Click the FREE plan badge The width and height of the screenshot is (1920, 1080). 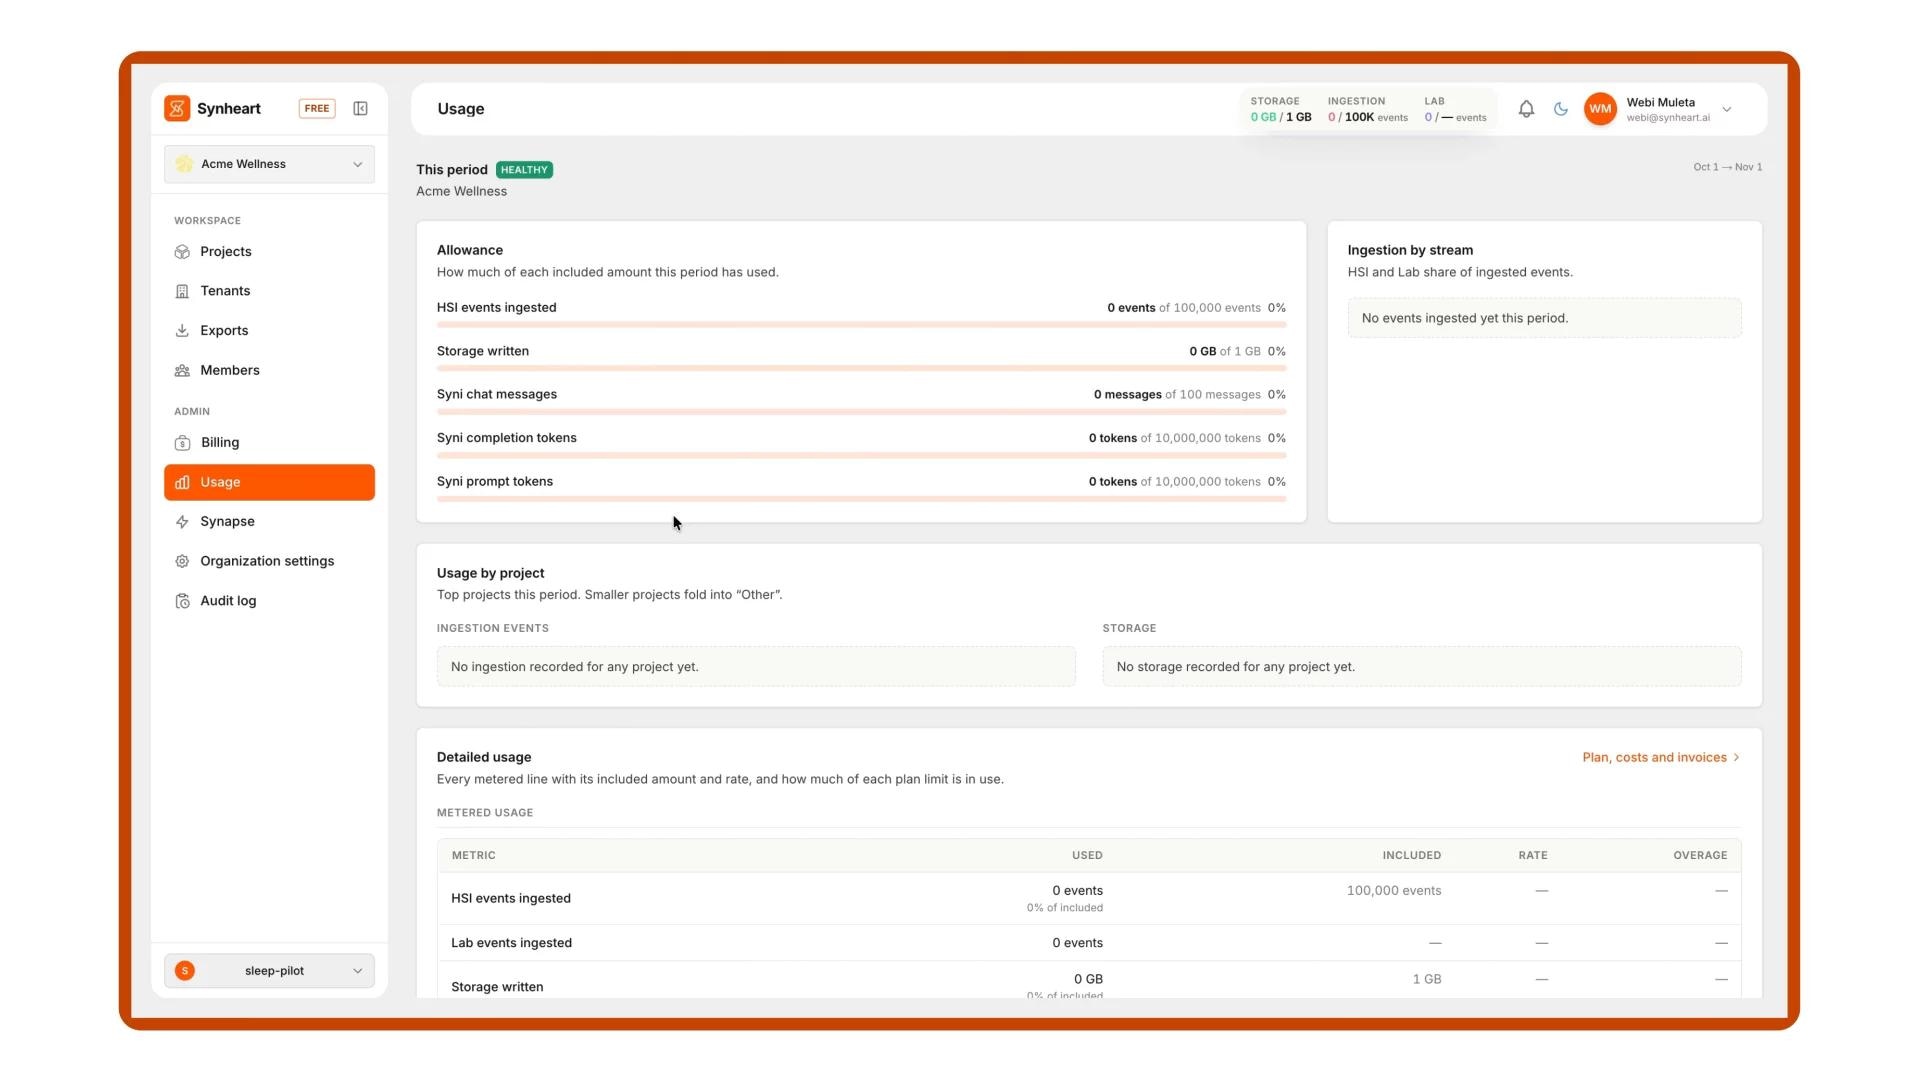click(317, 109)
